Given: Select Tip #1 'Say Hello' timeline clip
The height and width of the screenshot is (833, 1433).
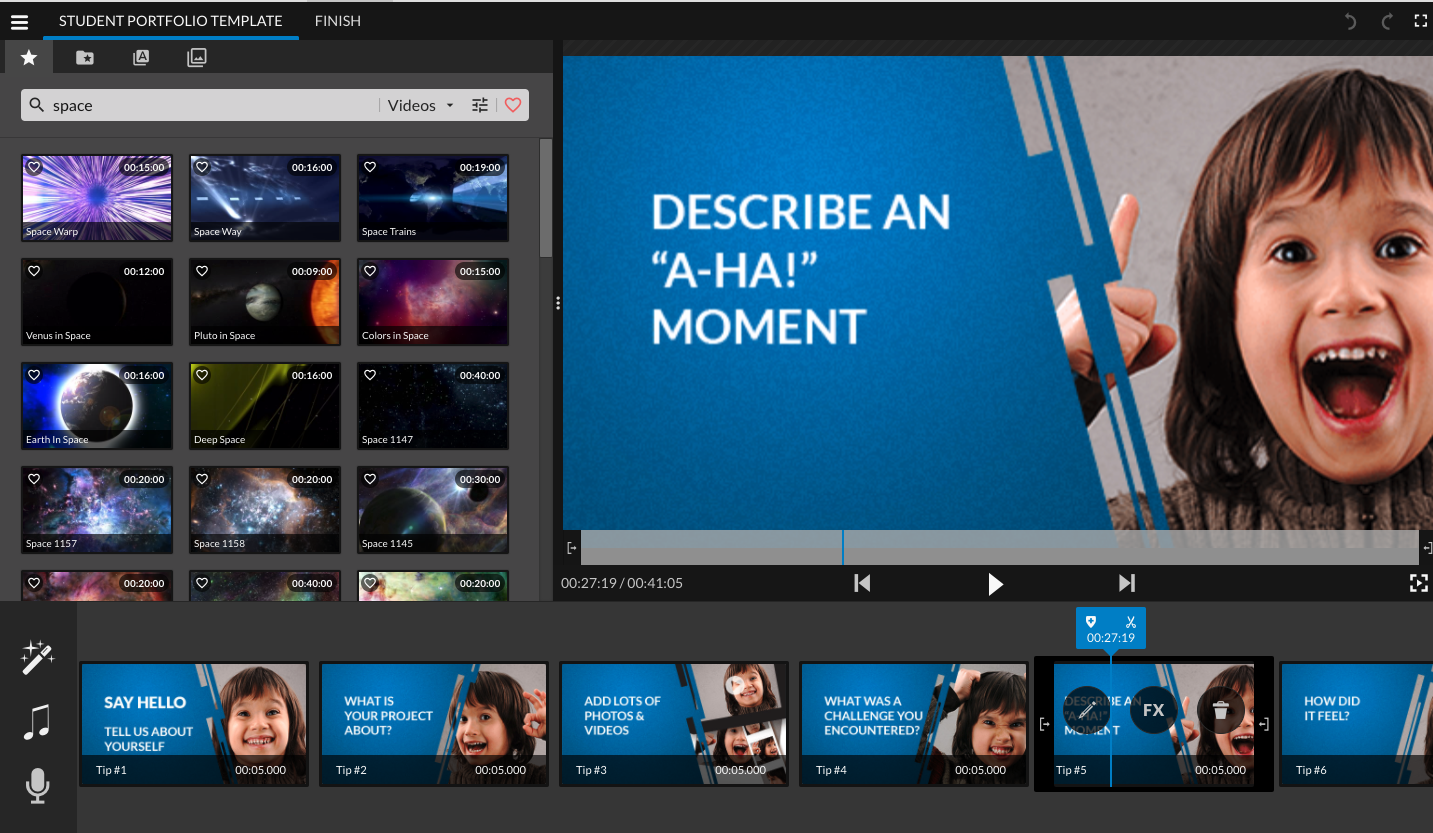Looking at the screenshot, I should point(194,724).
